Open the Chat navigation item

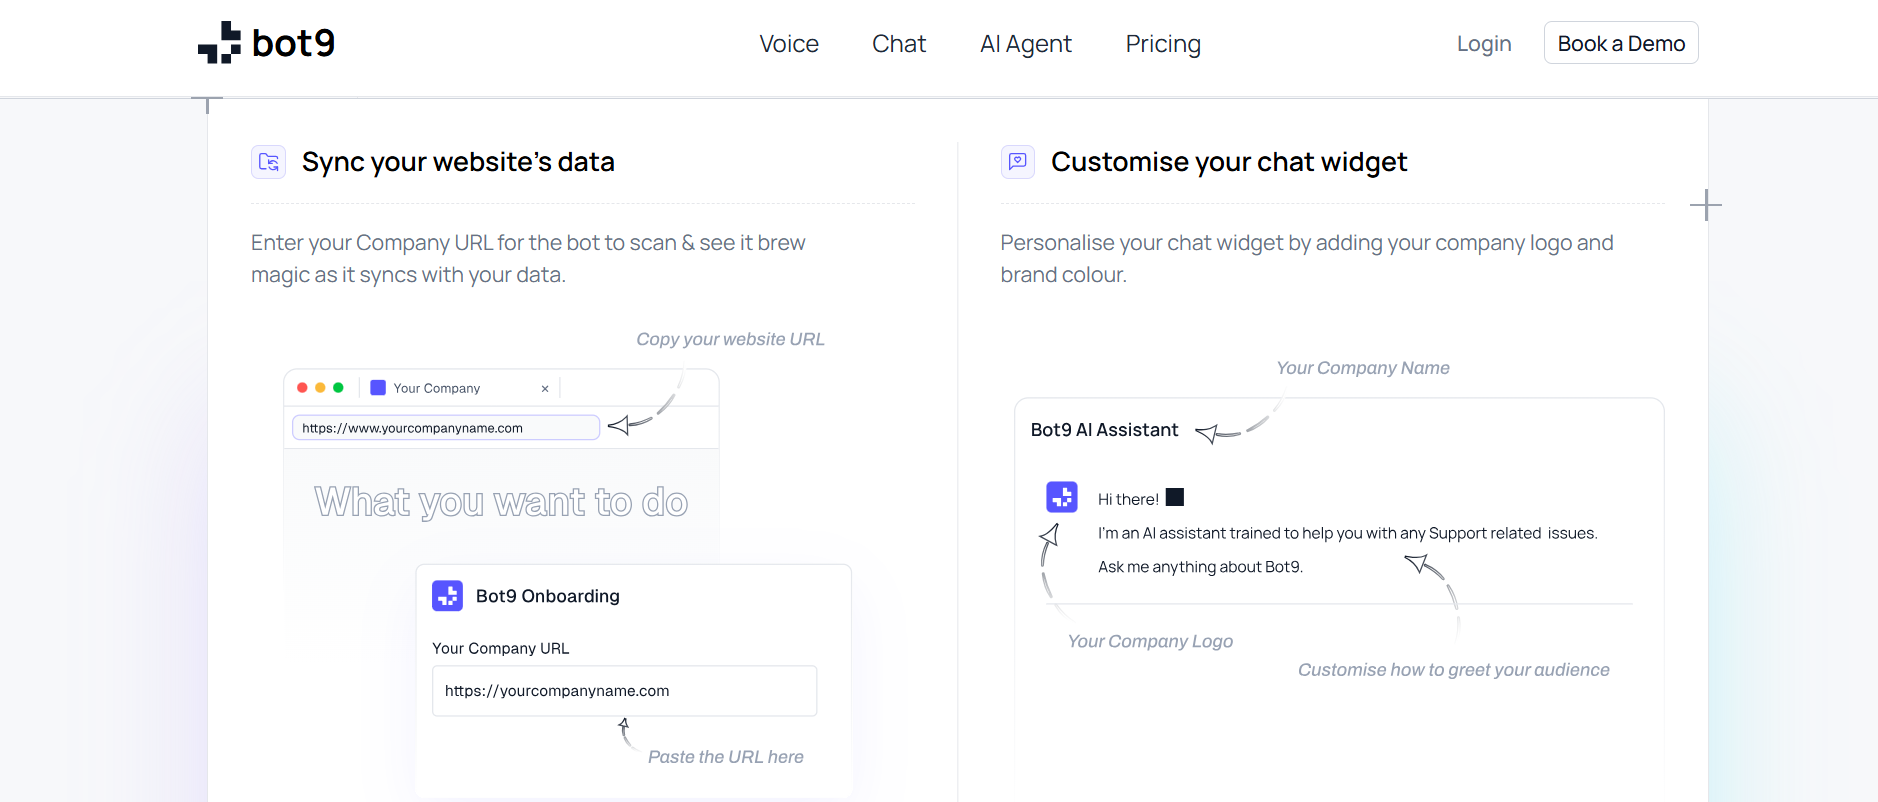(899, 44)
